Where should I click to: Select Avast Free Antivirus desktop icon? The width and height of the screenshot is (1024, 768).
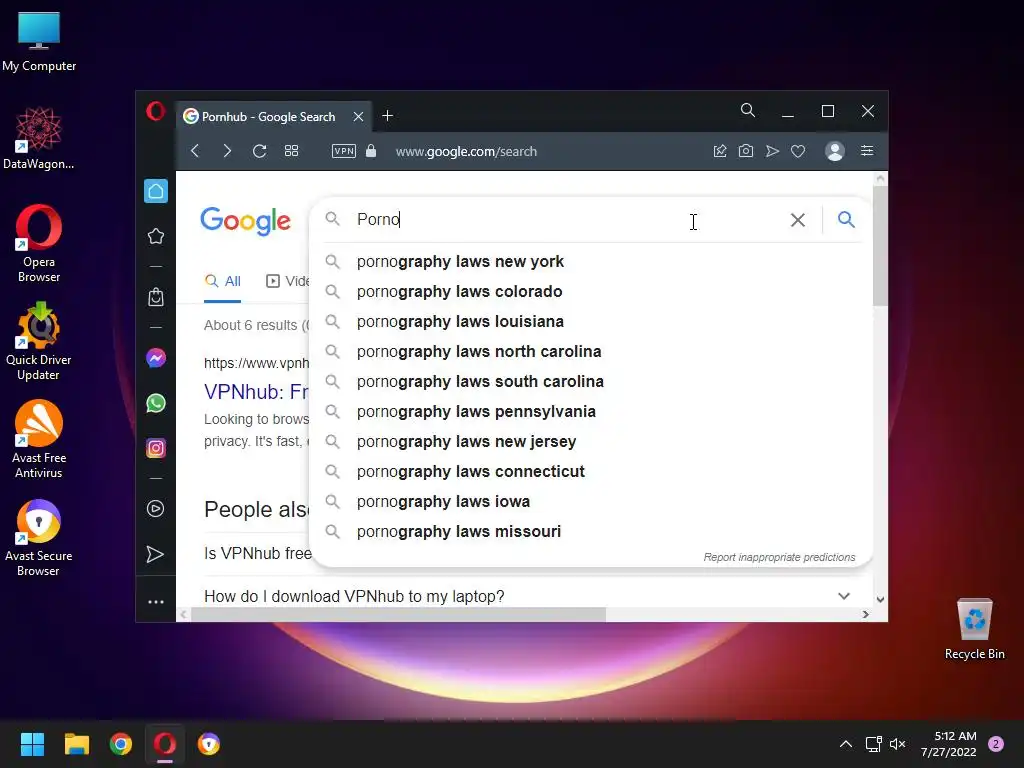click(39, 440)
